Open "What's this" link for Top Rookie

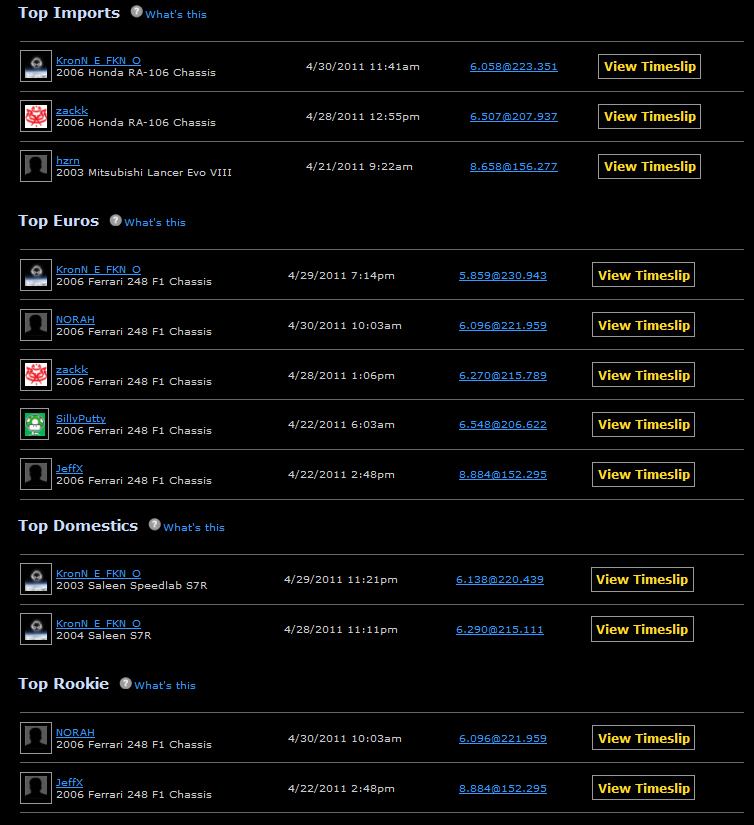165,685
